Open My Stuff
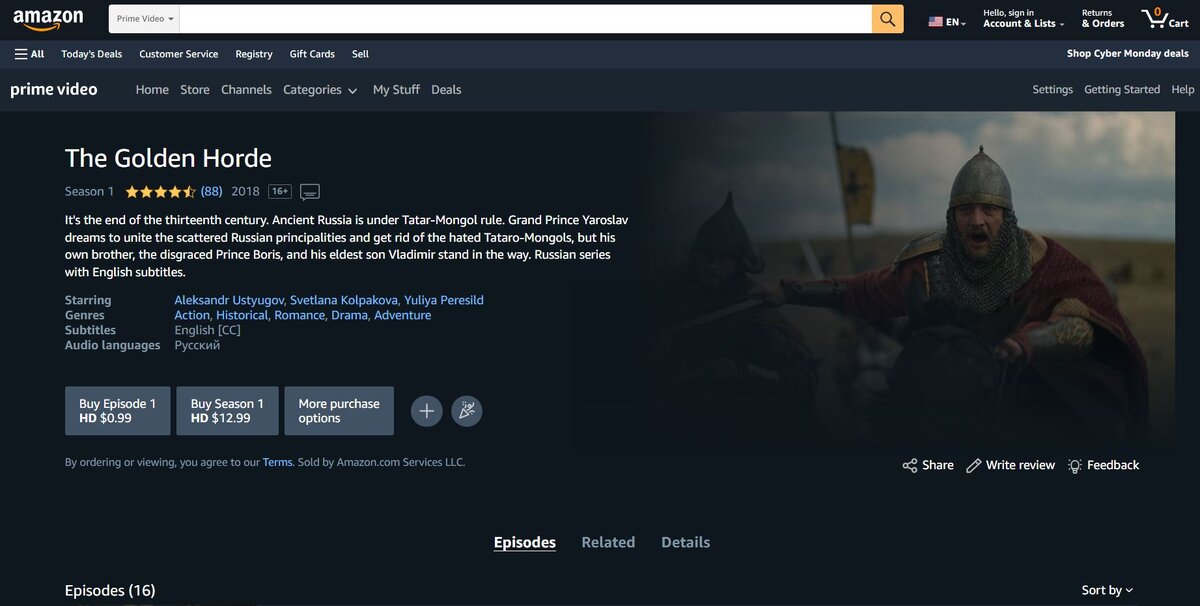The width and height of the screenshot is (1200, 606). (x=396, y=90)
